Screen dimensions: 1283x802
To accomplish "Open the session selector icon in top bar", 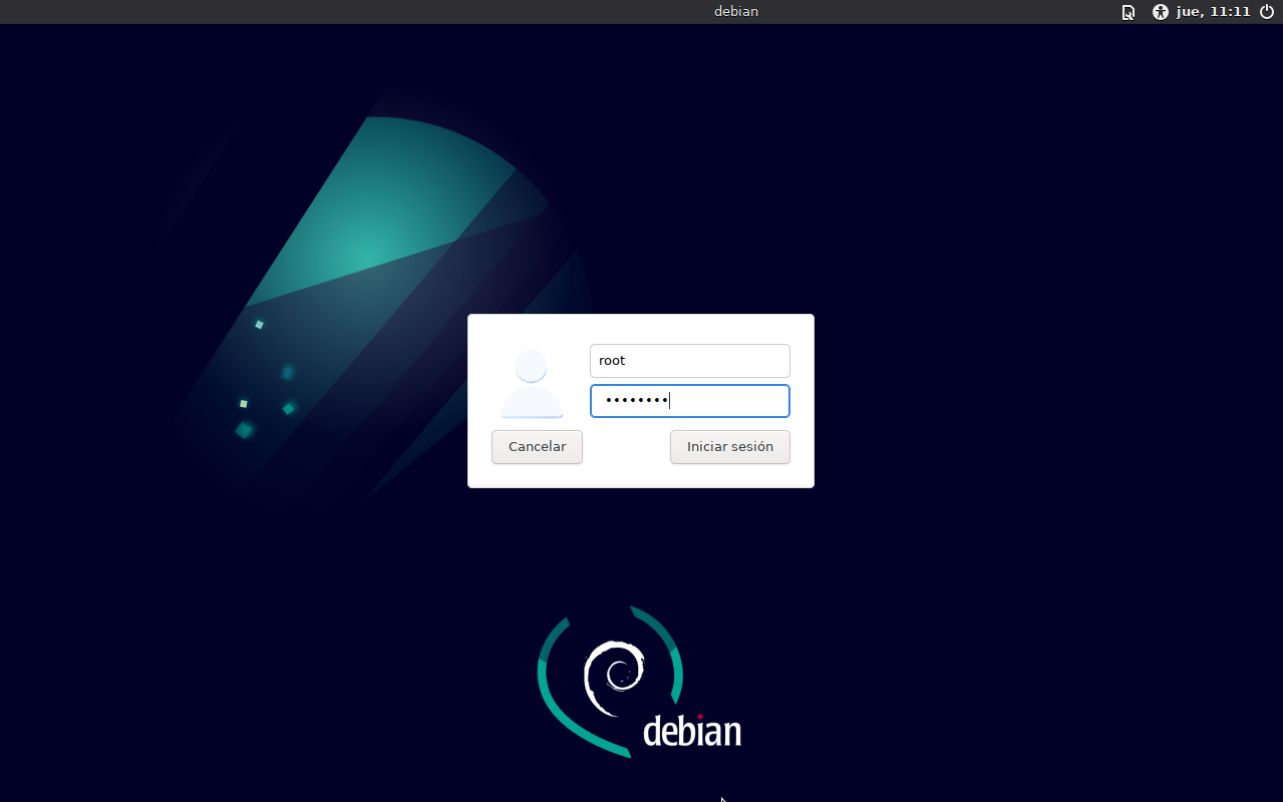I will point(1128,12).
